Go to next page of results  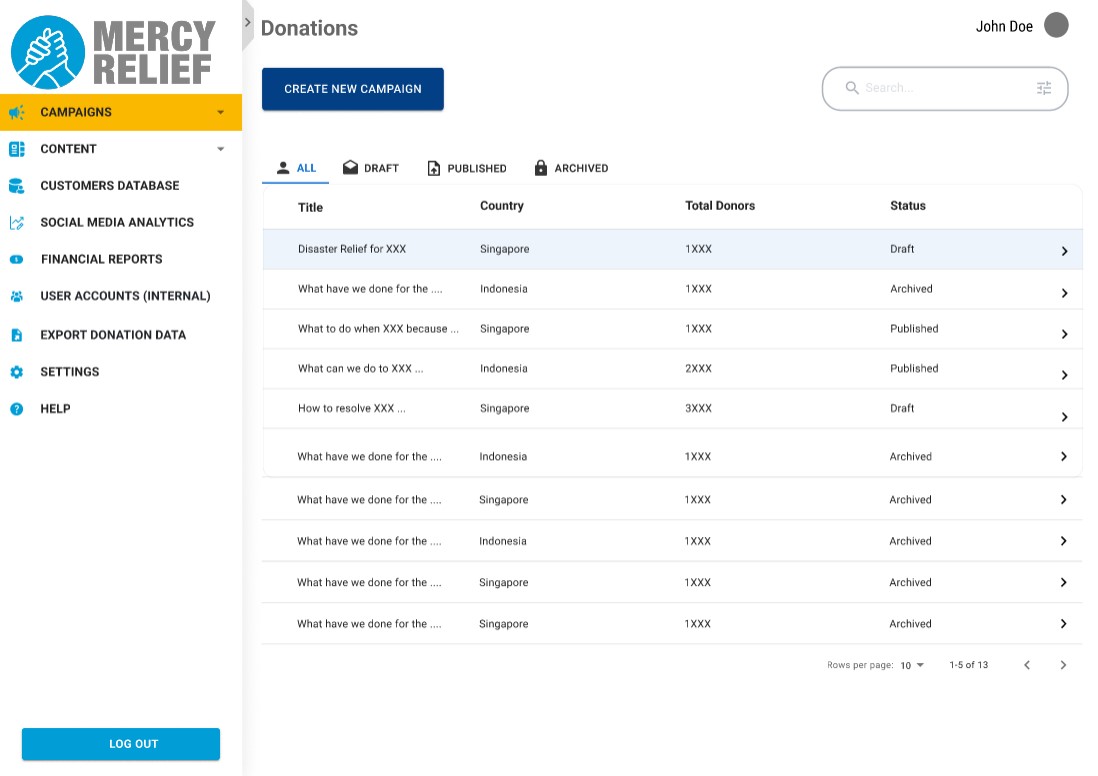coord(1063,665)
